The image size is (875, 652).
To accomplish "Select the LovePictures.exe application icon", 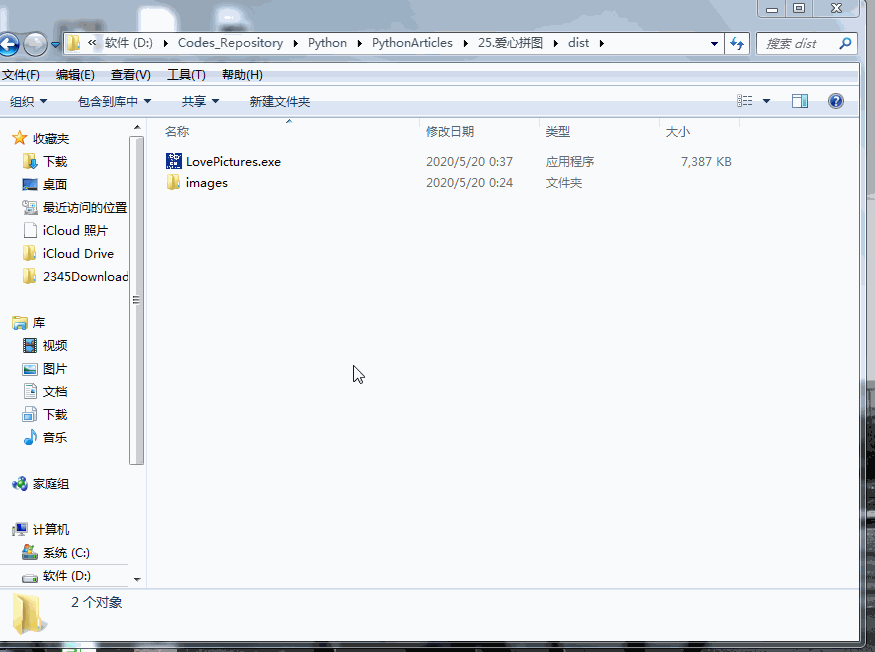I will pos(174,161).
